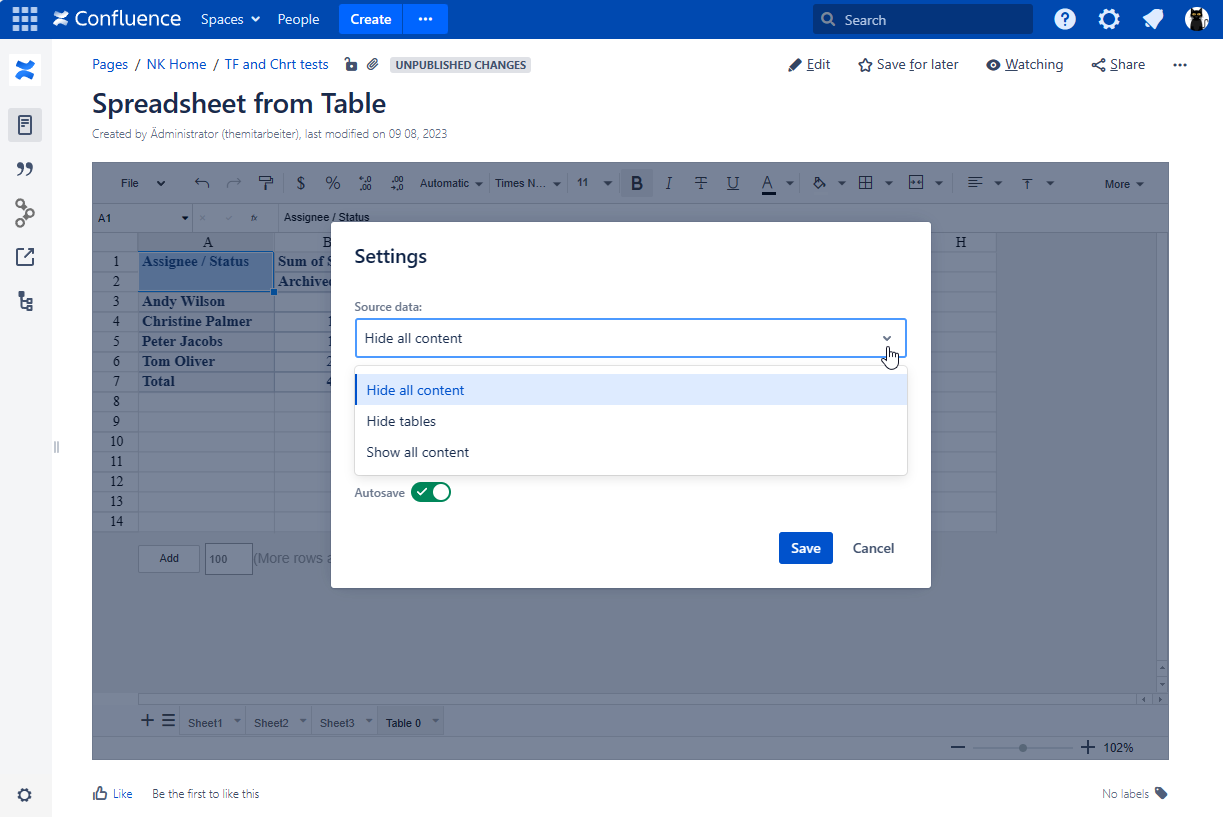Image resolution: width=1223 pixels, height=817 pixels.
Task: Cancel the Settings dialog
Action: pyautogui.click(x=873, y=548)
